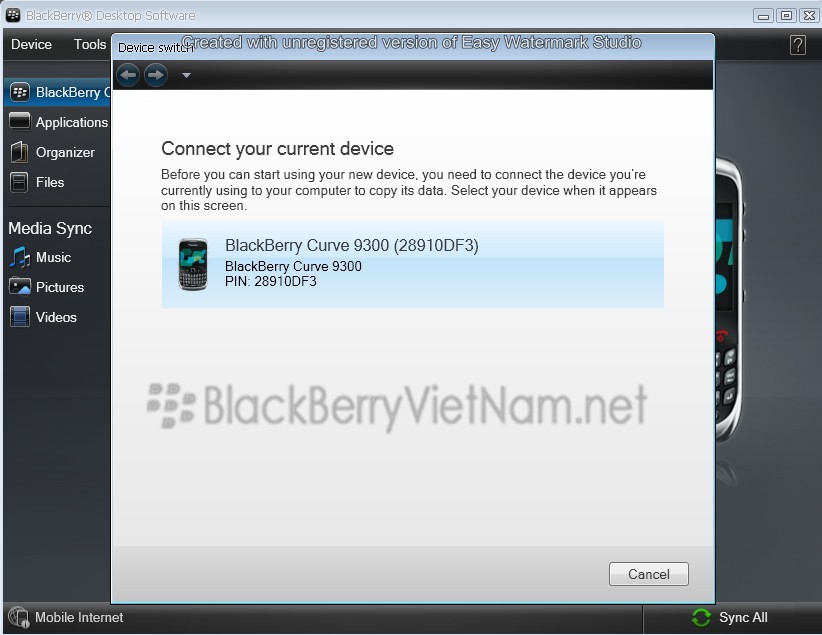Cancel the Device switch dialog
Viewport: 822px width, 635px height.
tap(648, 574)
